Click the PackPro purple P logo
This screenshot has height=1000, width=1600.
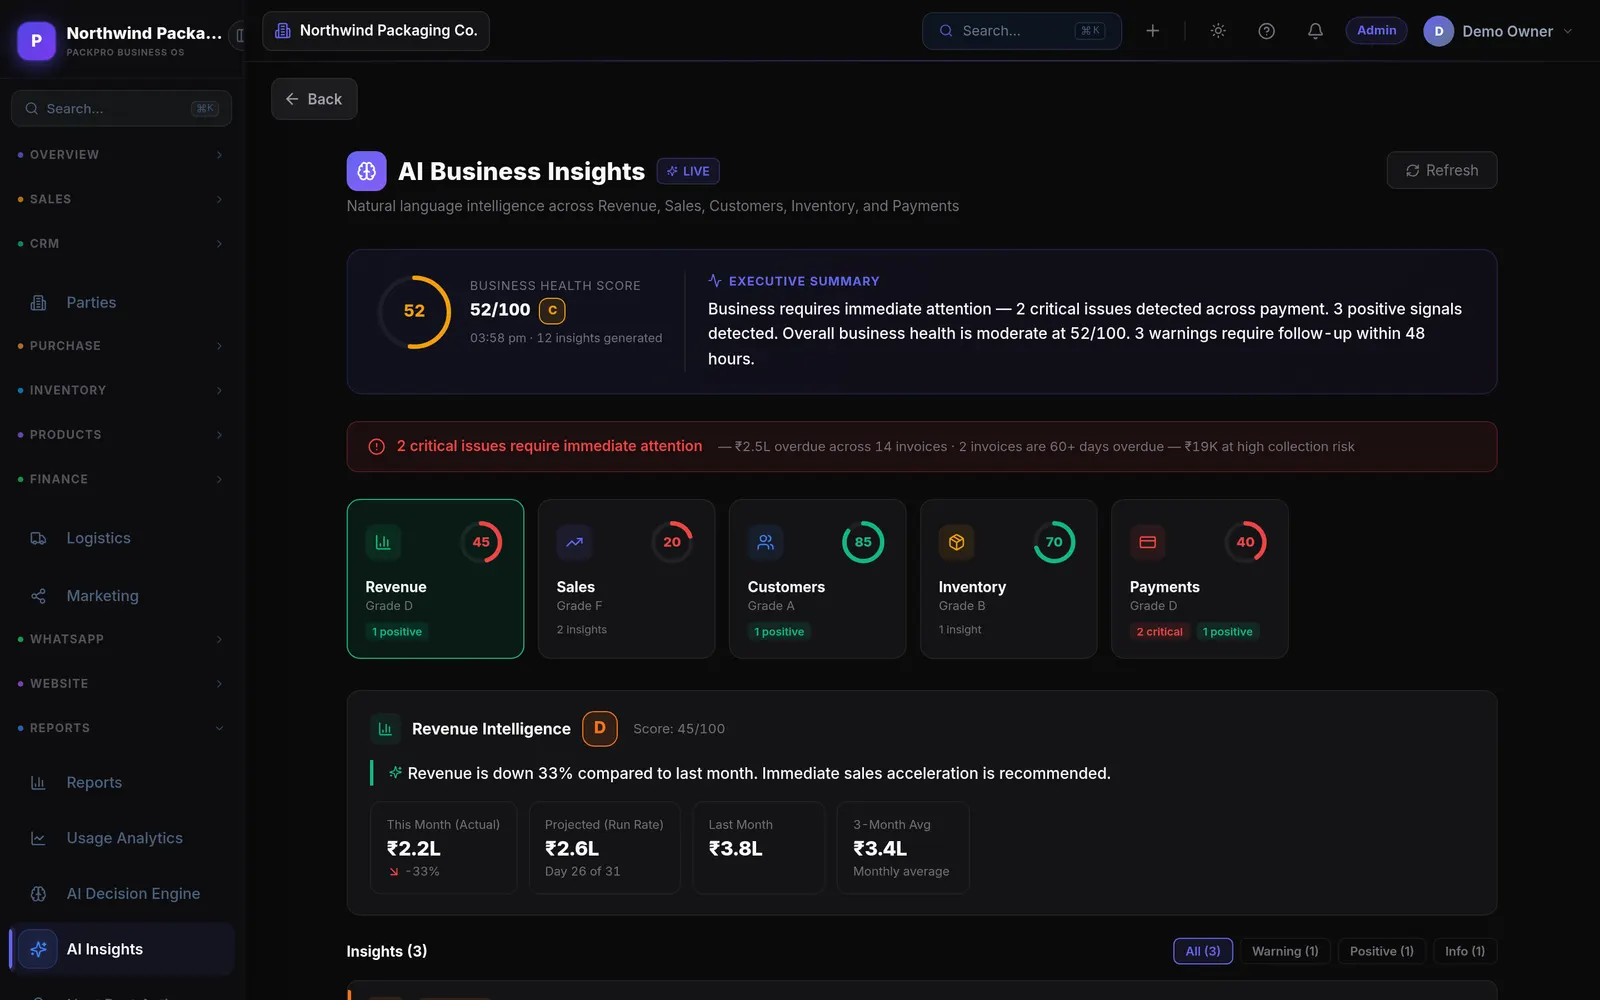click(37, 41)
